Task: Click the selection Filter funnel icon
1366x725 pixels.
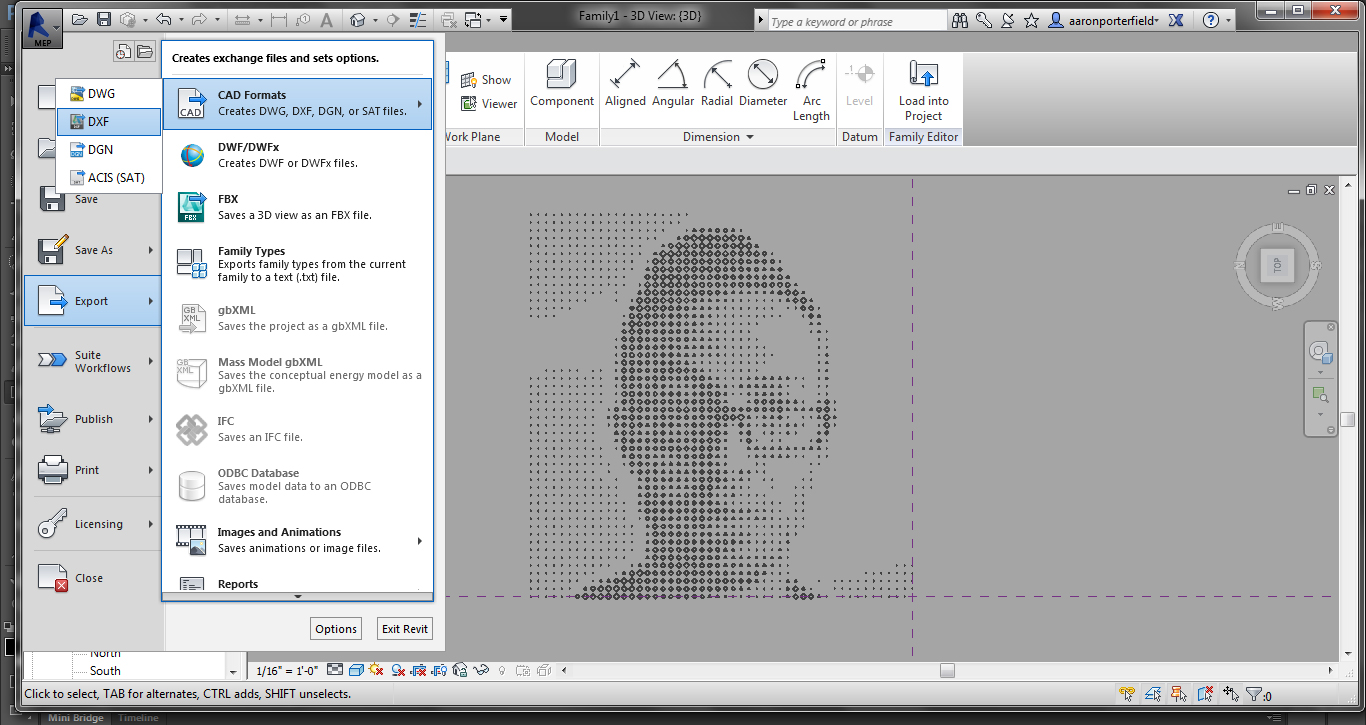Action: pos(1253,695)
